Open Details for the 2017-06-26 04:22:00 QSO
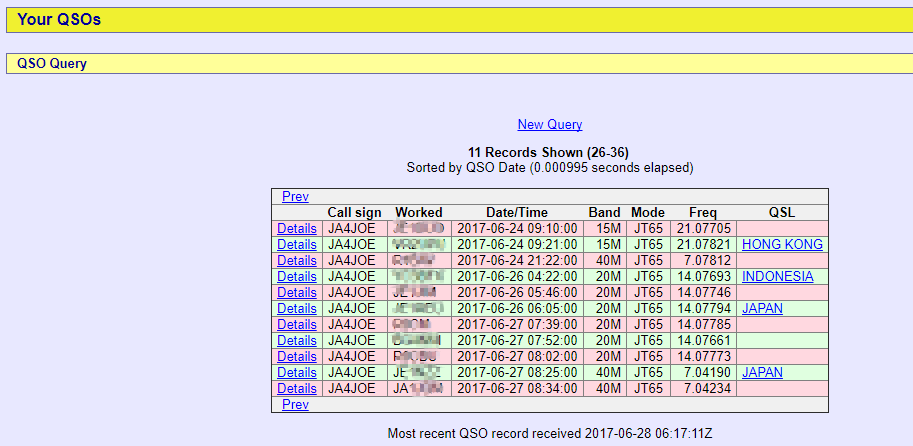The height and width of the screenshot is (446, 913). pos(297,277)
